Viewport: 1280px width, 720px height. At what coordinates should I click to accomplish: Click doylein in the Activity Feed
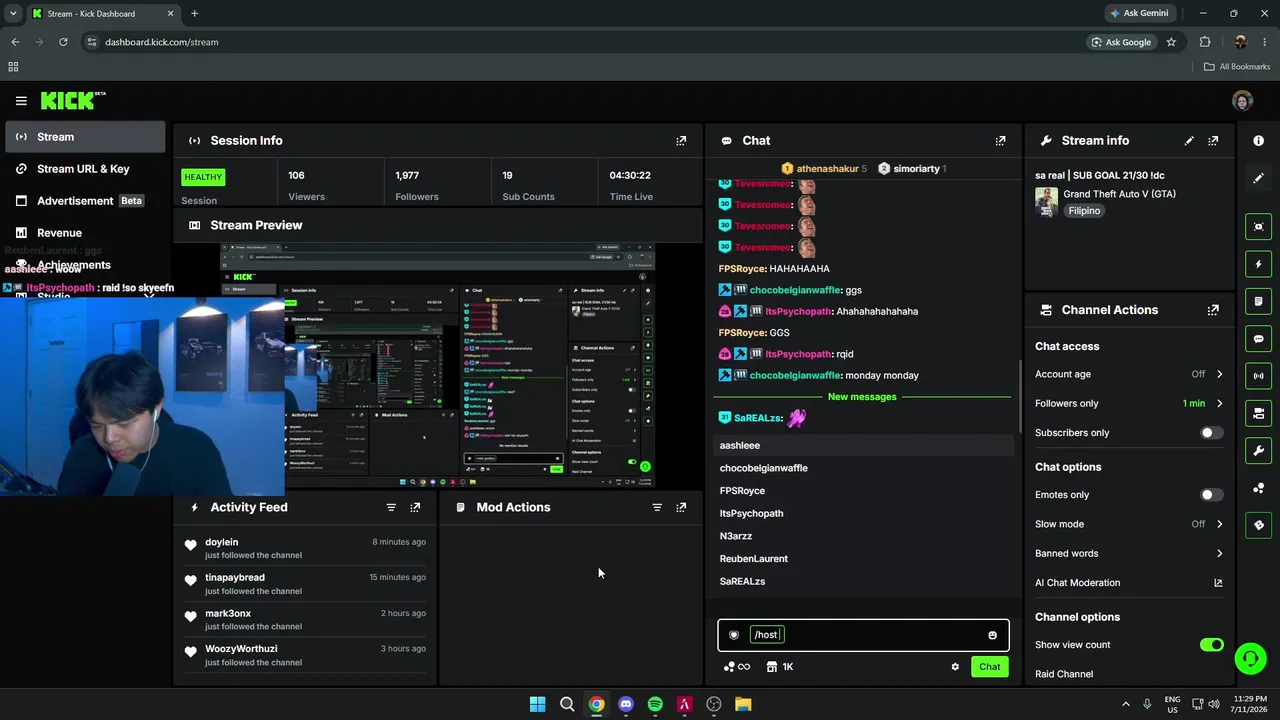pos(221,542)
